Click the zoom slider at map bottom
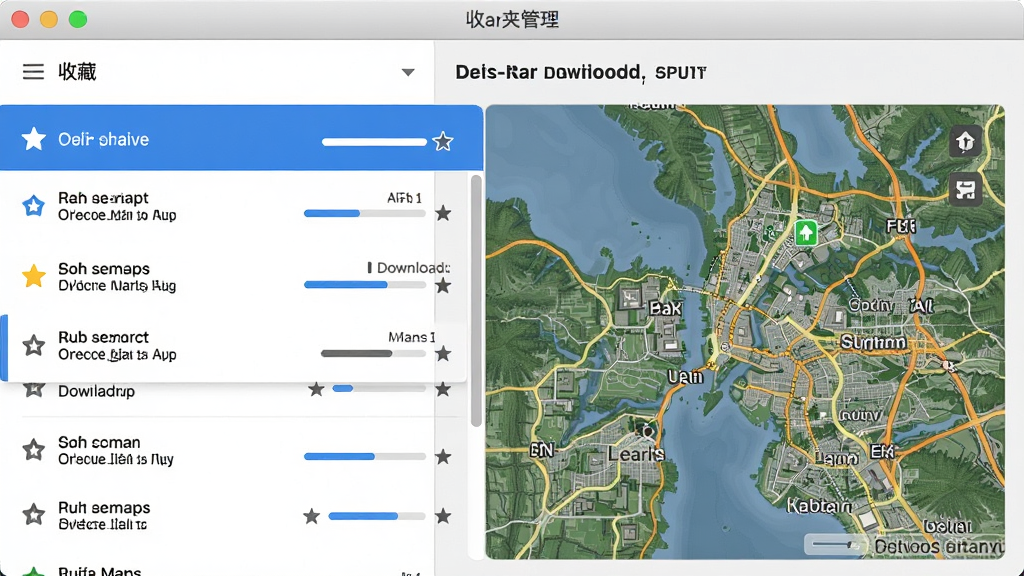 click(835, 545)
